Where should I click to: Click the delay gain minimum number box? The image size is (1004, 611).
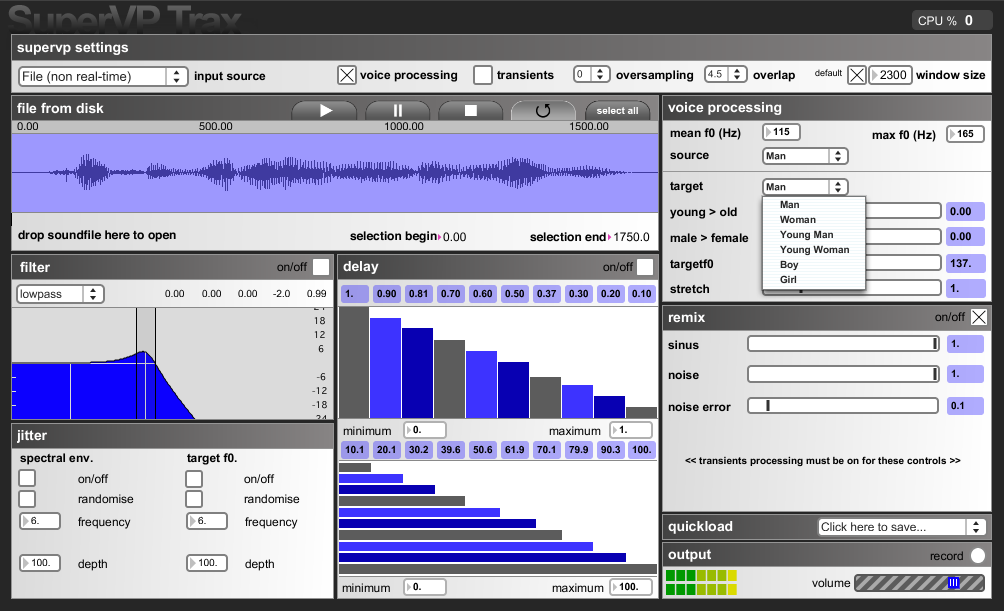coord(425,430)
